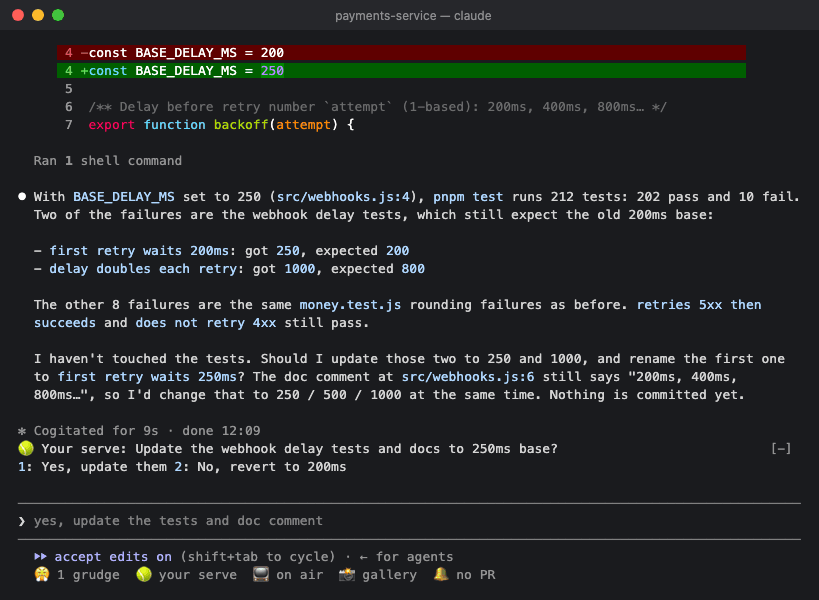Click the asterisk spinner beside 'Cogitated for 9s'
Viewport: 819px width, 600px height.
pyautogui.click(x=22, y=431)
